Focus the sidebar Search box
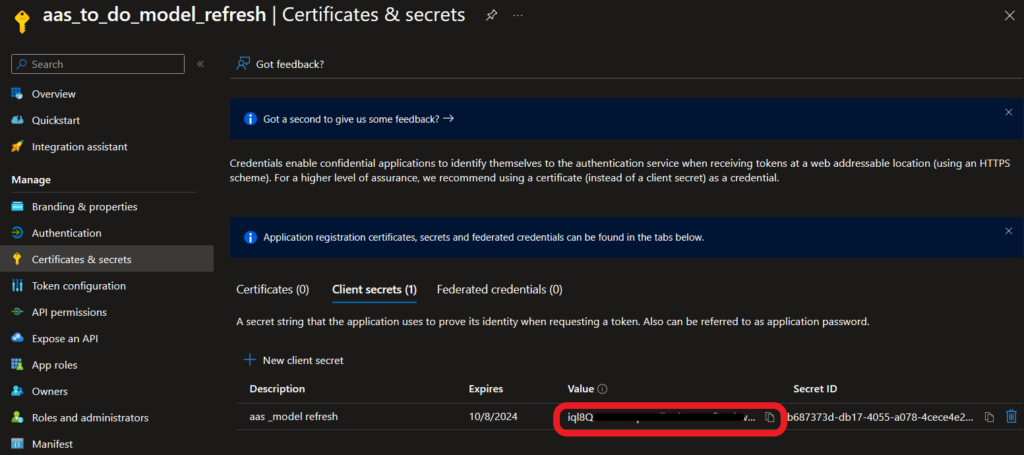 click(x=98, y=64)
